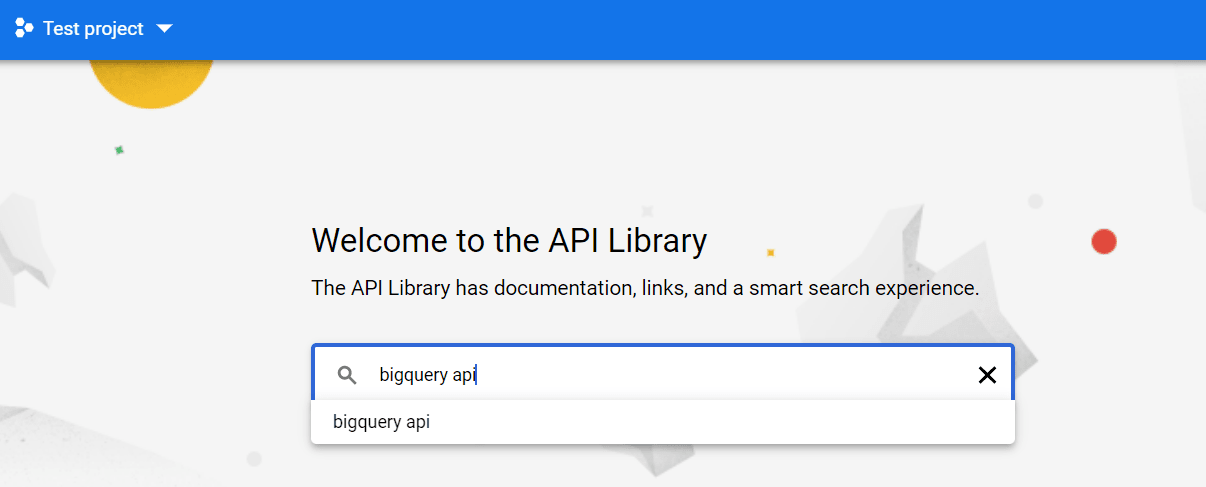This screenshot has width=1206, height=487.
Task: Clear search text with the X icon
Action: pyautogui.click(x=987, y=375)
